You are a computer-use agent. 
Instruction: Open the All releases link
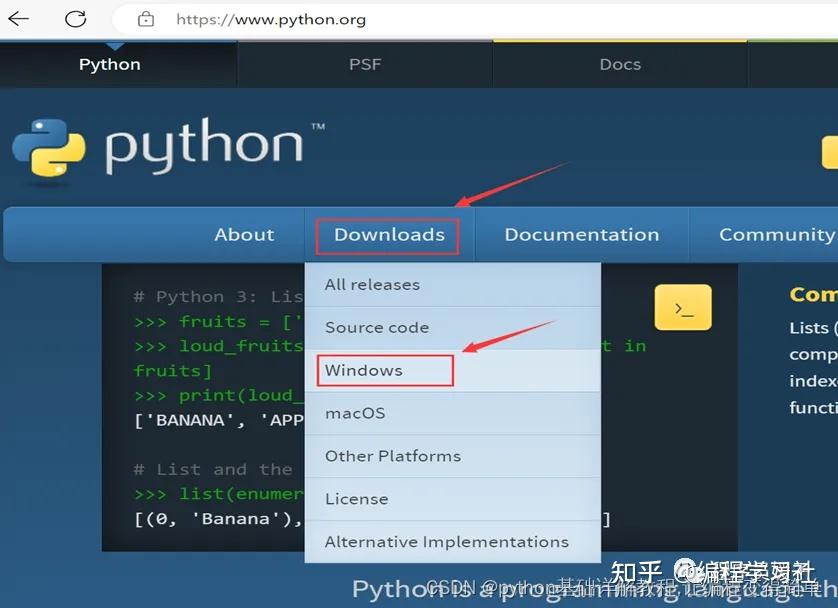372,284
